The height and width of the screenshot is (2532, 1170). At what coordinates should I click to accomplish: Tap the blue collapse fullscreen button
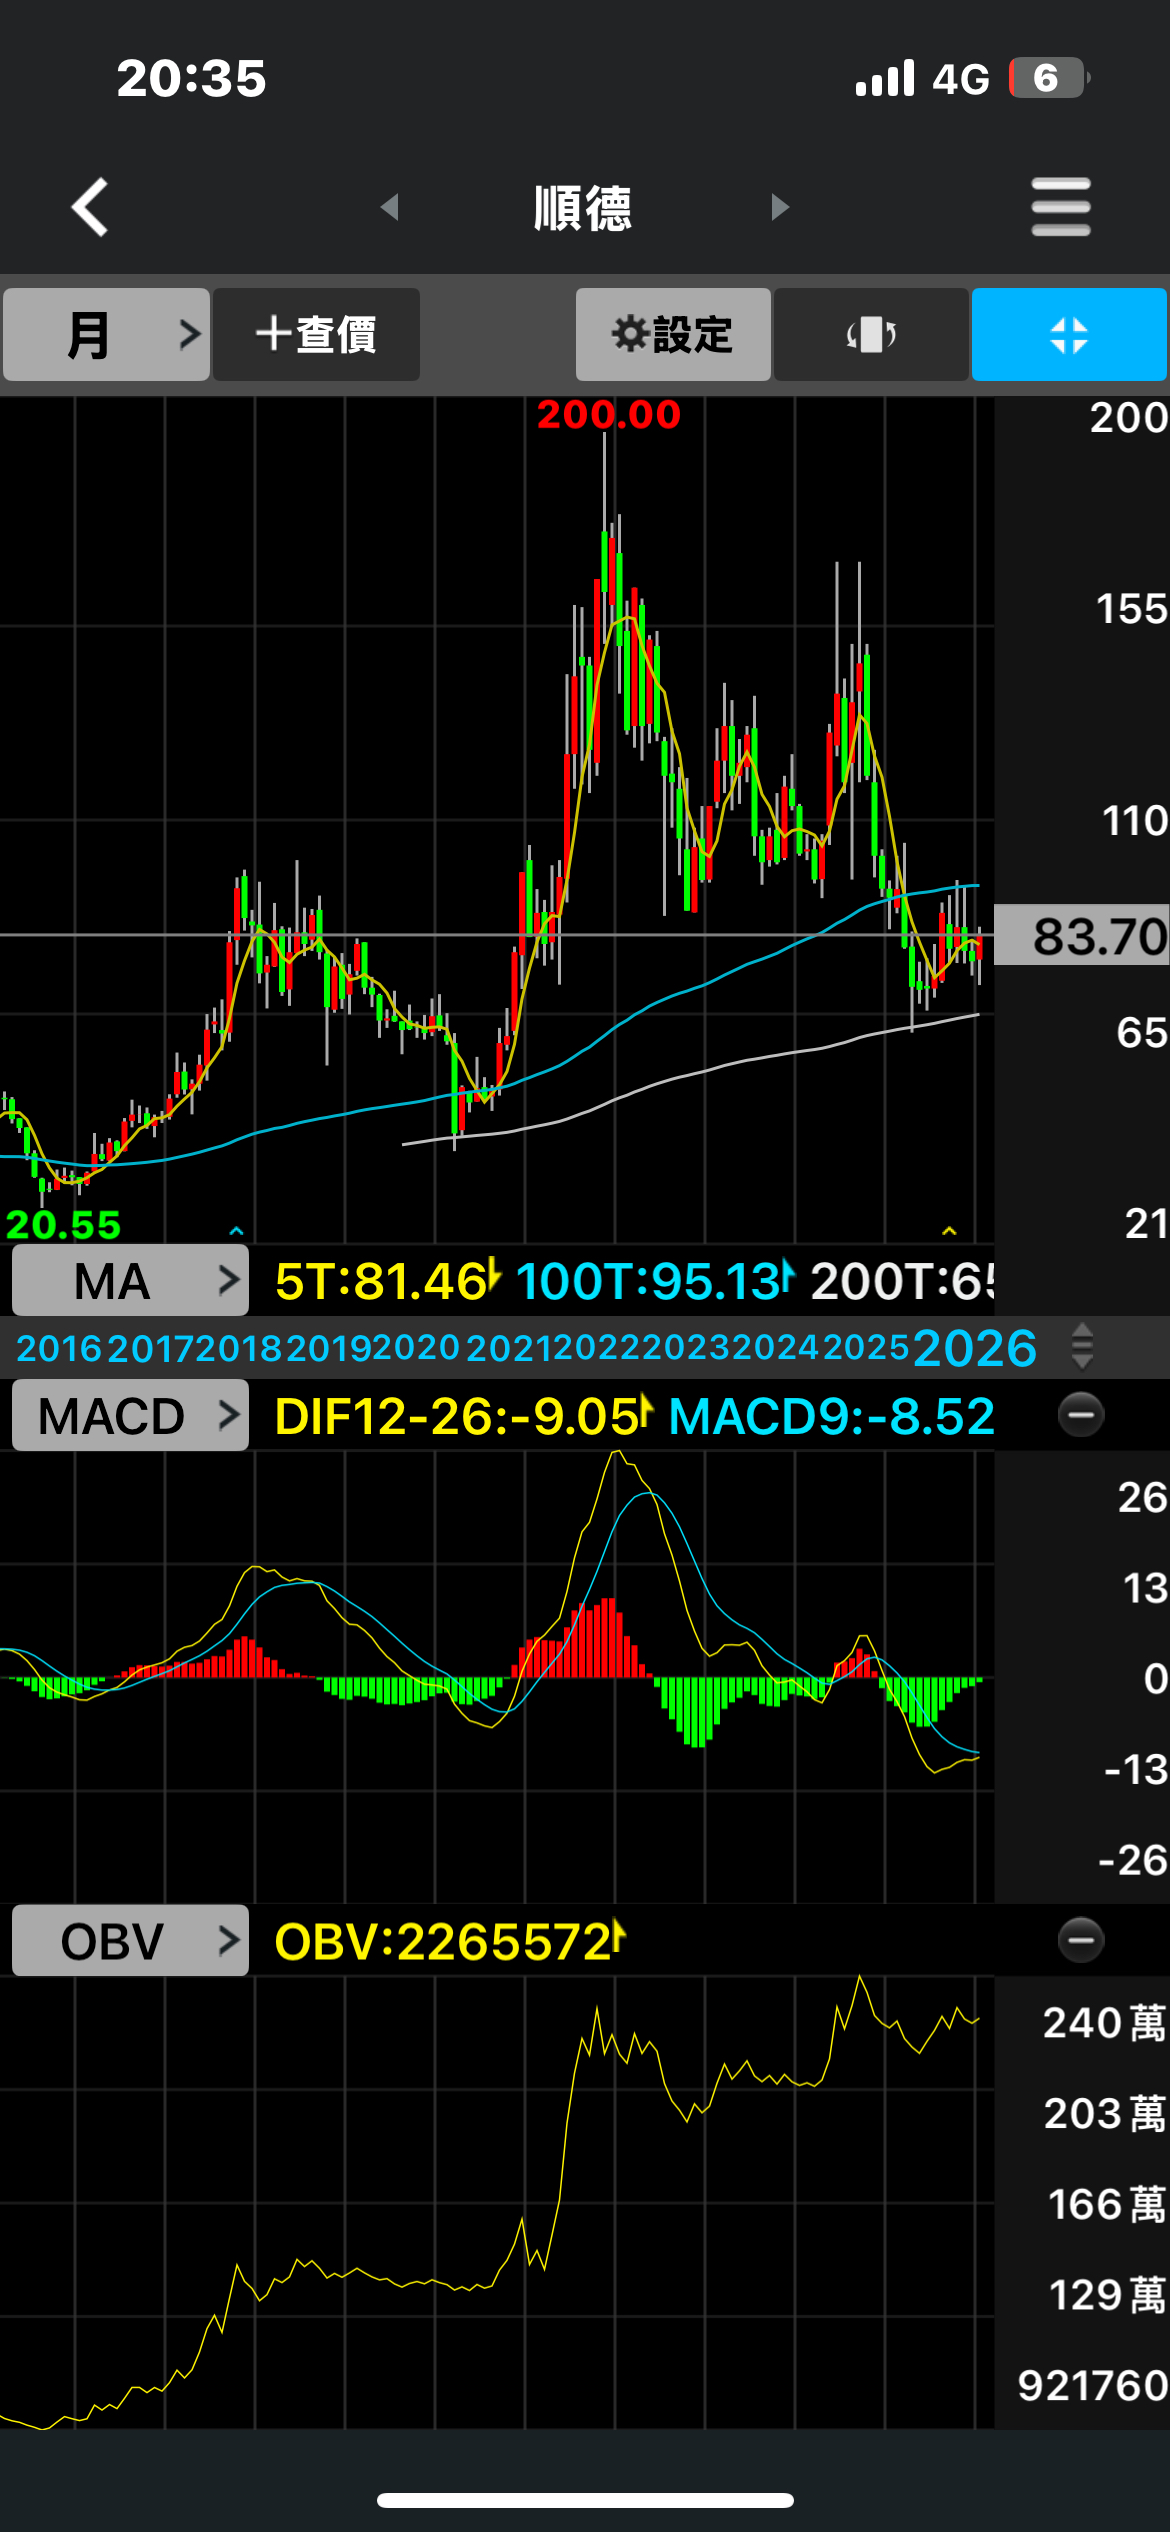(1069, 335)
